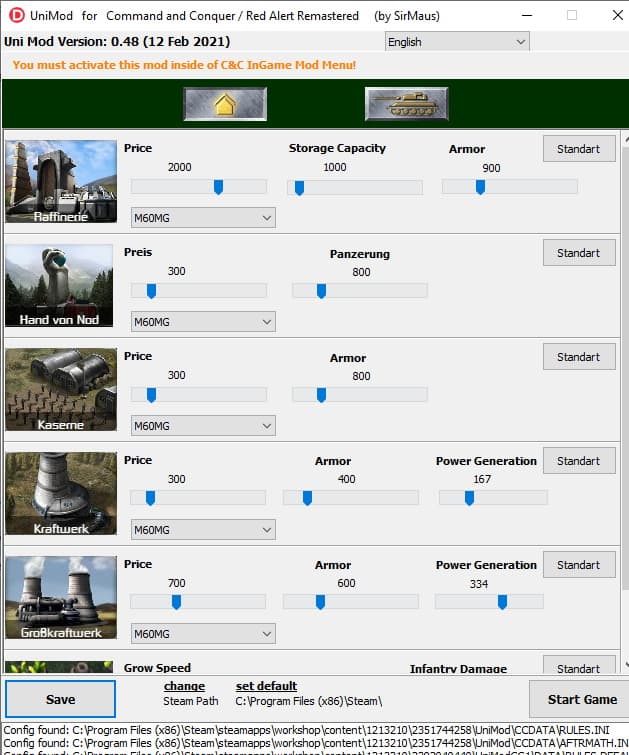This screenshot has height=755, width=629.
Task: Click the Hand von Nod Preis slider
Action: [199, 291]
